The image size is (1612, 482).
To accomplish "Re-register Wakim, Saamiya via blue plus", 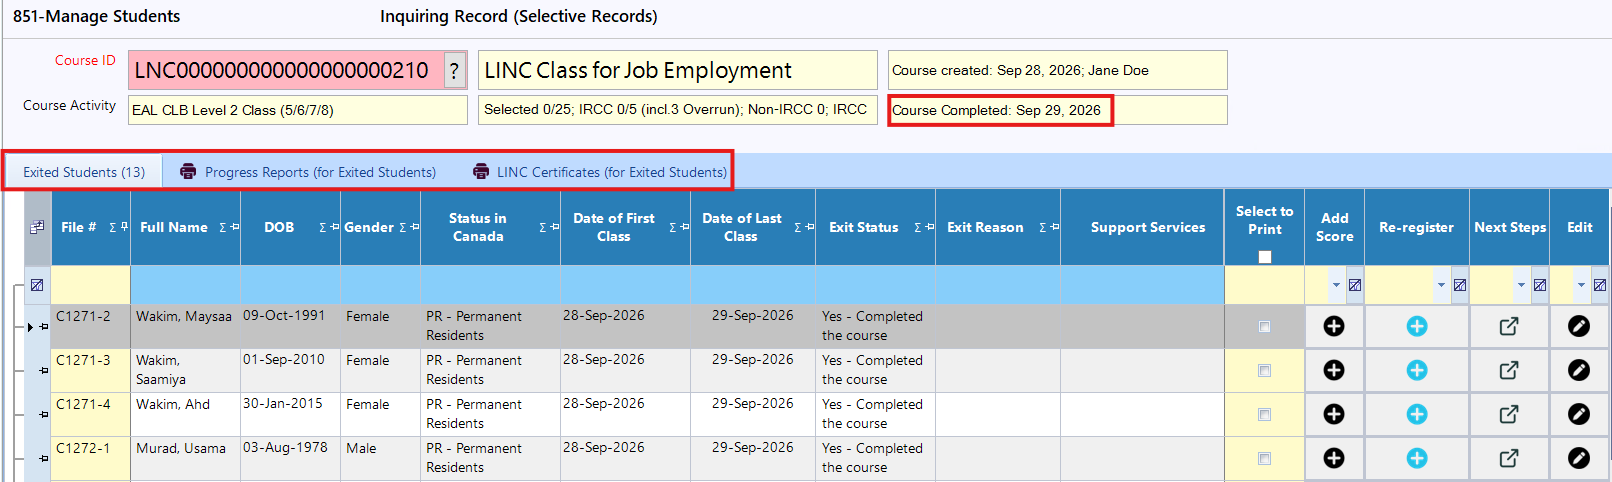I will pyautogui.click(x=1417, y=370).
